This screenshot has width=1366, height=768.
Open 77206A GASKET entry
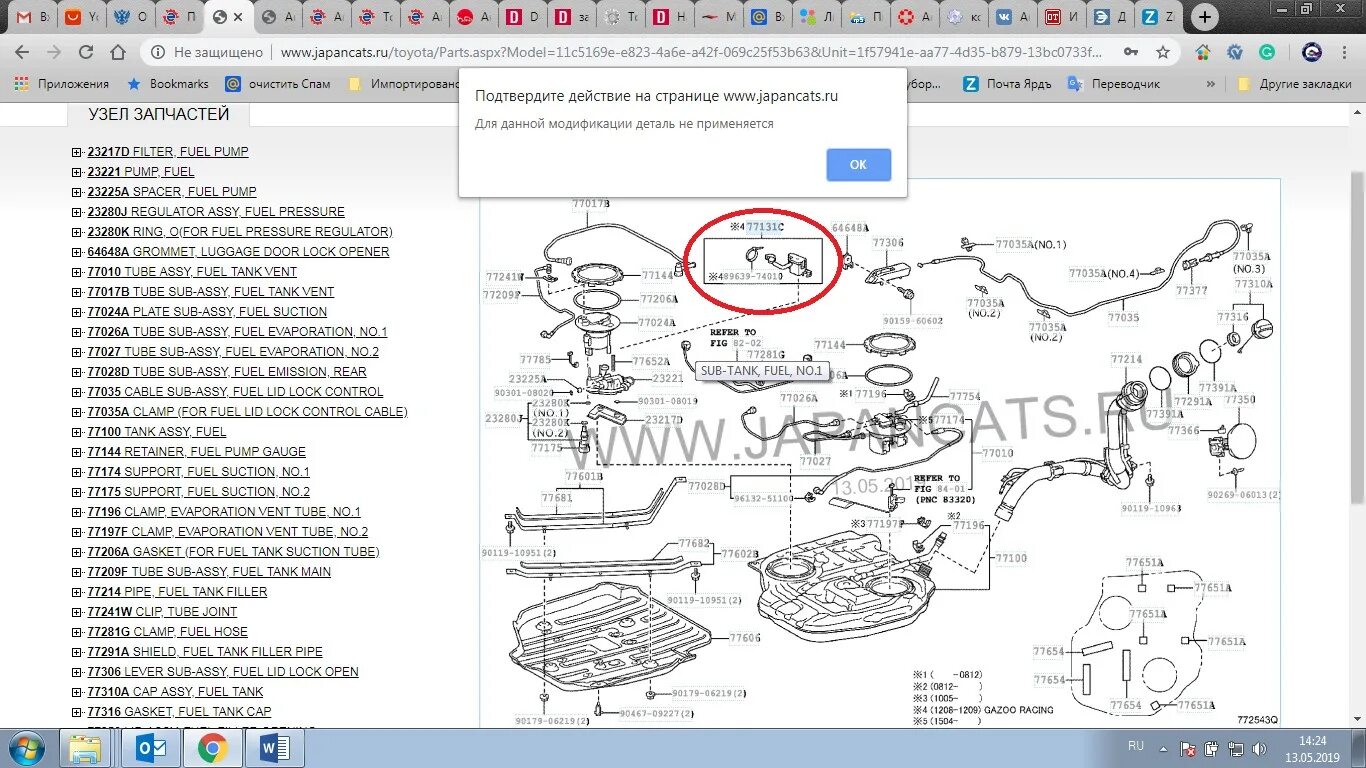[x=233, y=552]
